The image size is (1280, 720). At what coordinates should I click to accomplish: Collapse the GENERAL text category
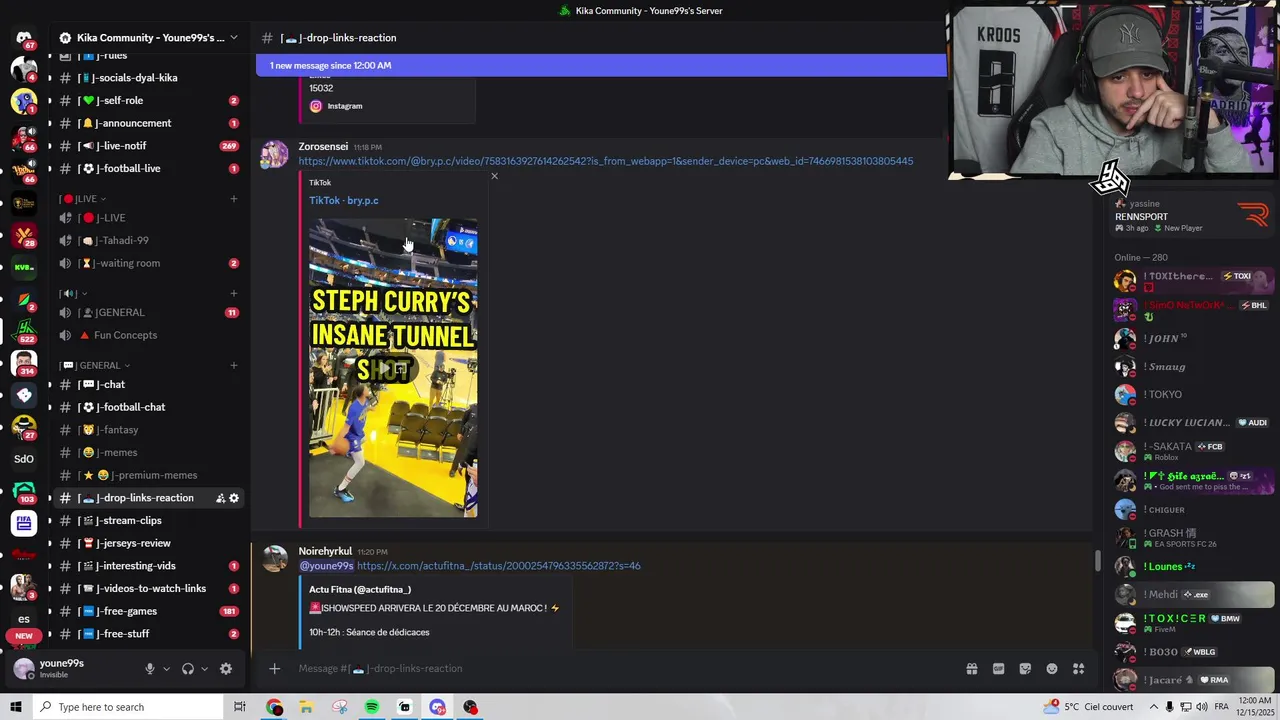click(x=95, y=365)
